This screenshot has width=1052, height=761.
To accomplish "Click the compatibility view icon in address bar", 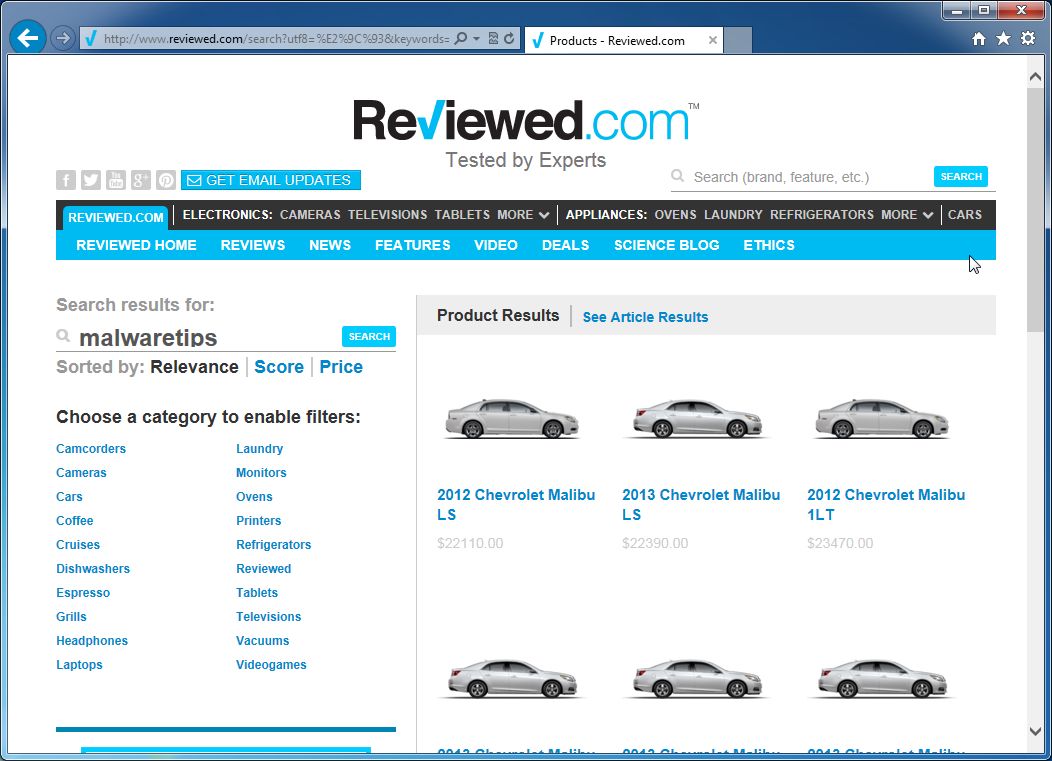I will pyautogui.click(x=493, y=38).
